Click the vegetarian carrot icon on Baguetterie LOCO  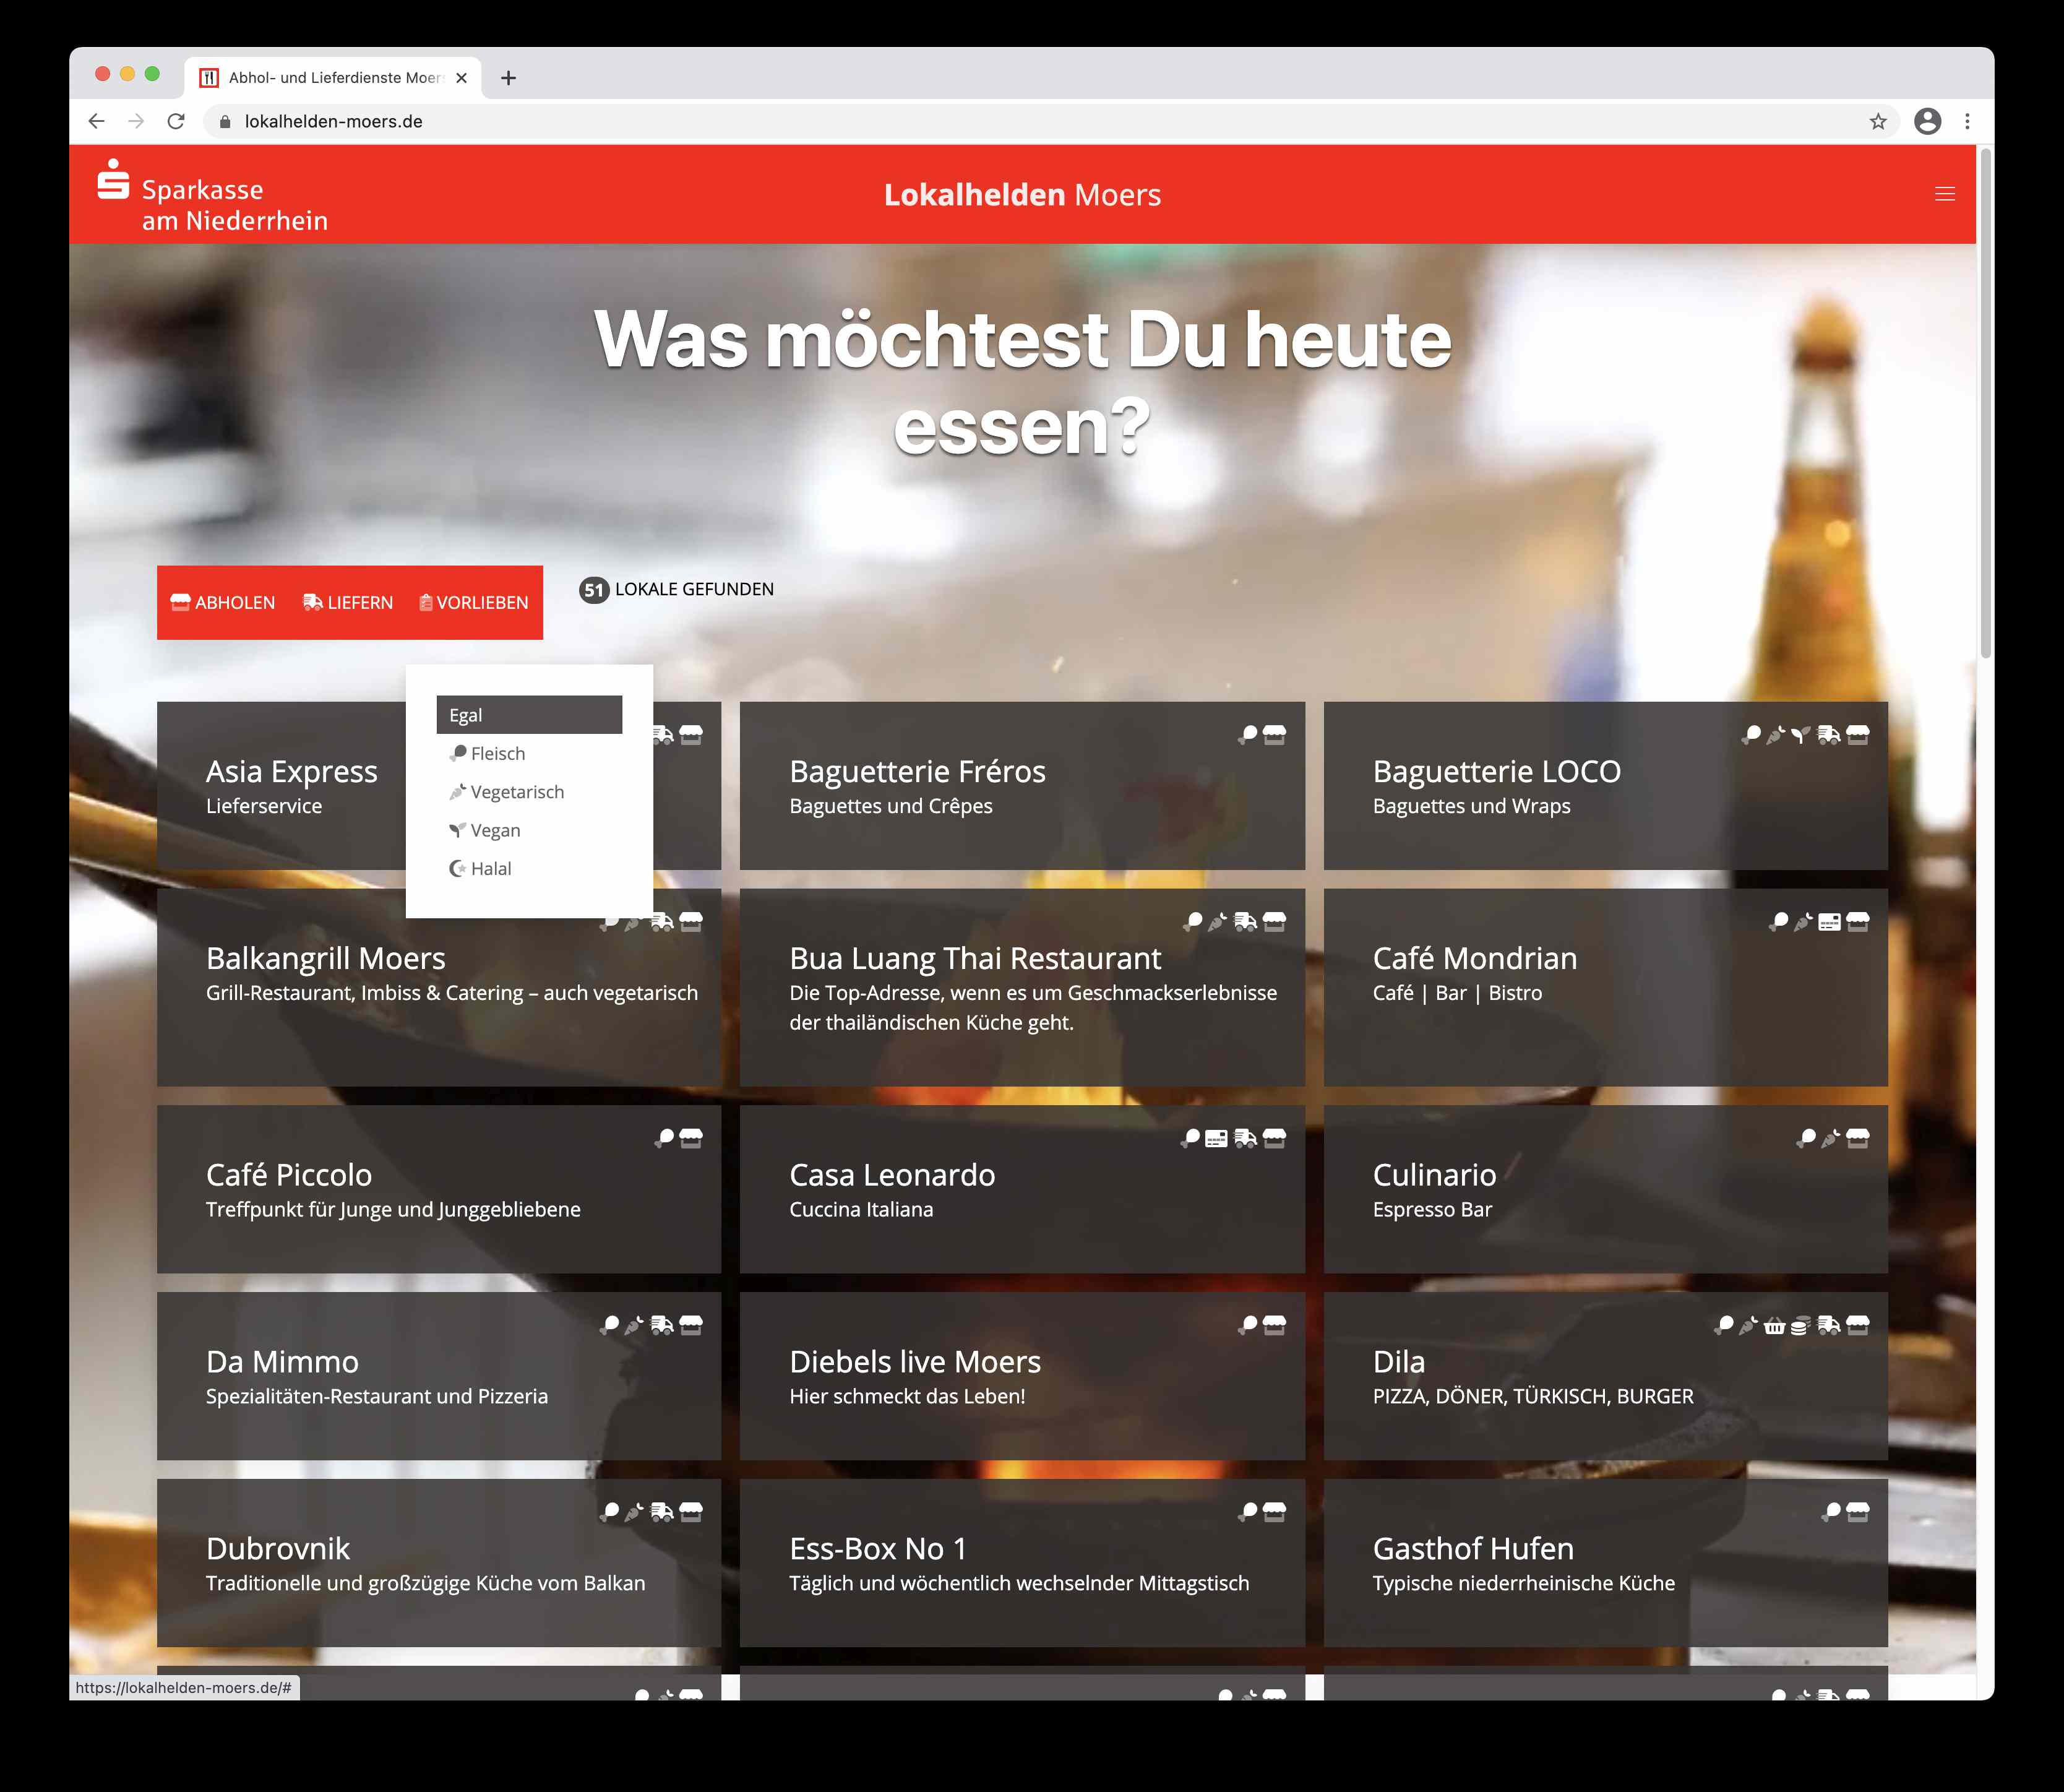pos(1776,735)
